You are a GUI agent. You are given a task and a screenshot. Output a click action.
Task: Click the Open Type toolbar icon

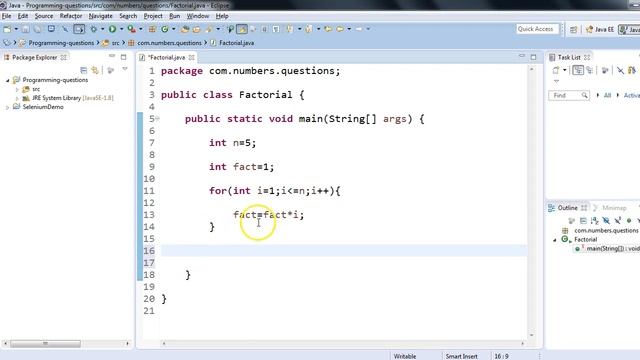pos(184,29)
